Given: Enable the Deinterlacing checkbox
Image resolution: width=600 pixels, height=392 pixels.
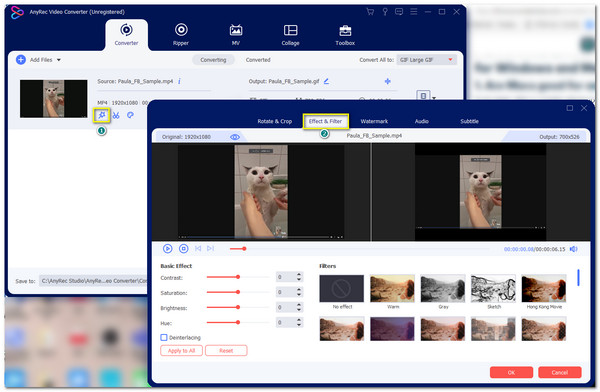Looking at the screenshot, I should click(x=164, y=337).
